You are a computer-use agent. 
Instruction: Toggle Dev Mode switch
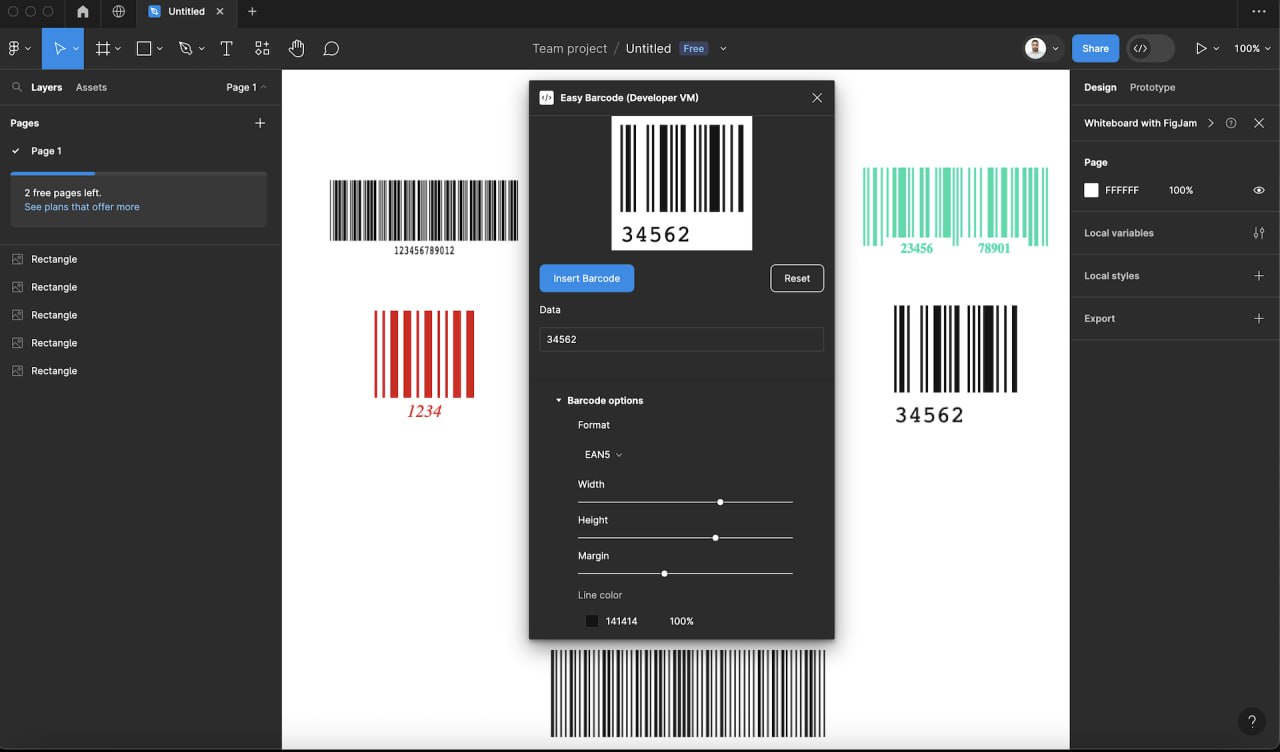[x=1150, y=48]
